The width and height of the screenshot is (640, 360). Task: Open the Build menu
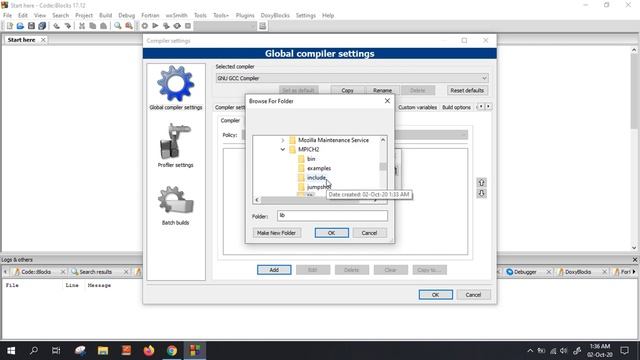click(x=105, y=15)
